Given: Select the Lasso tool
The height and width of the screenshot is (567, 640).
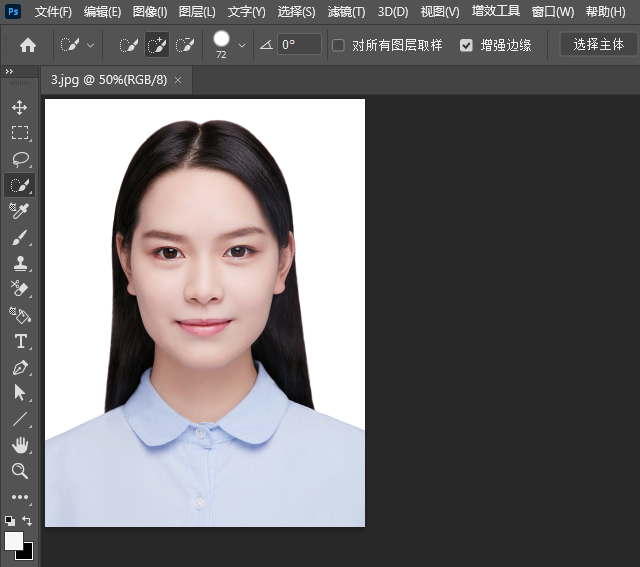Looking at the screenshot, I should coord(20,159).
